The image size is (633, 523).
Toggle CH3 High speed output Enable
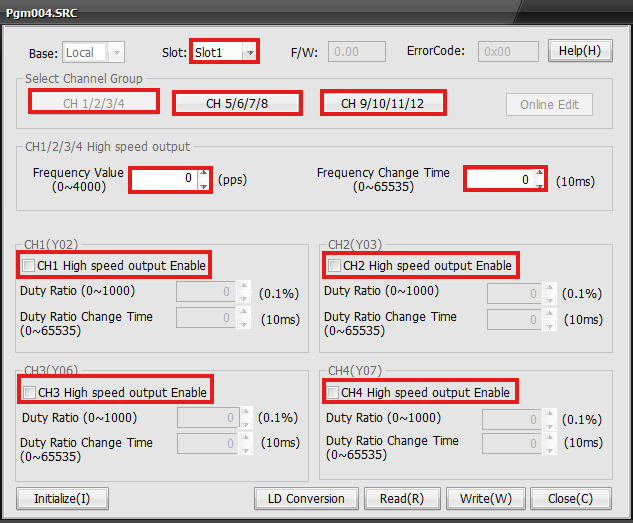[29, 392]
